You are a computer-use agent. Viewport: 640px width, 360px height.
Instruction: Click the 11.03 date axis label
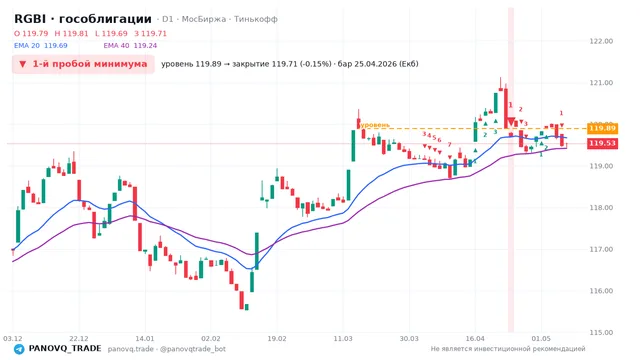(x=343, y=339)
